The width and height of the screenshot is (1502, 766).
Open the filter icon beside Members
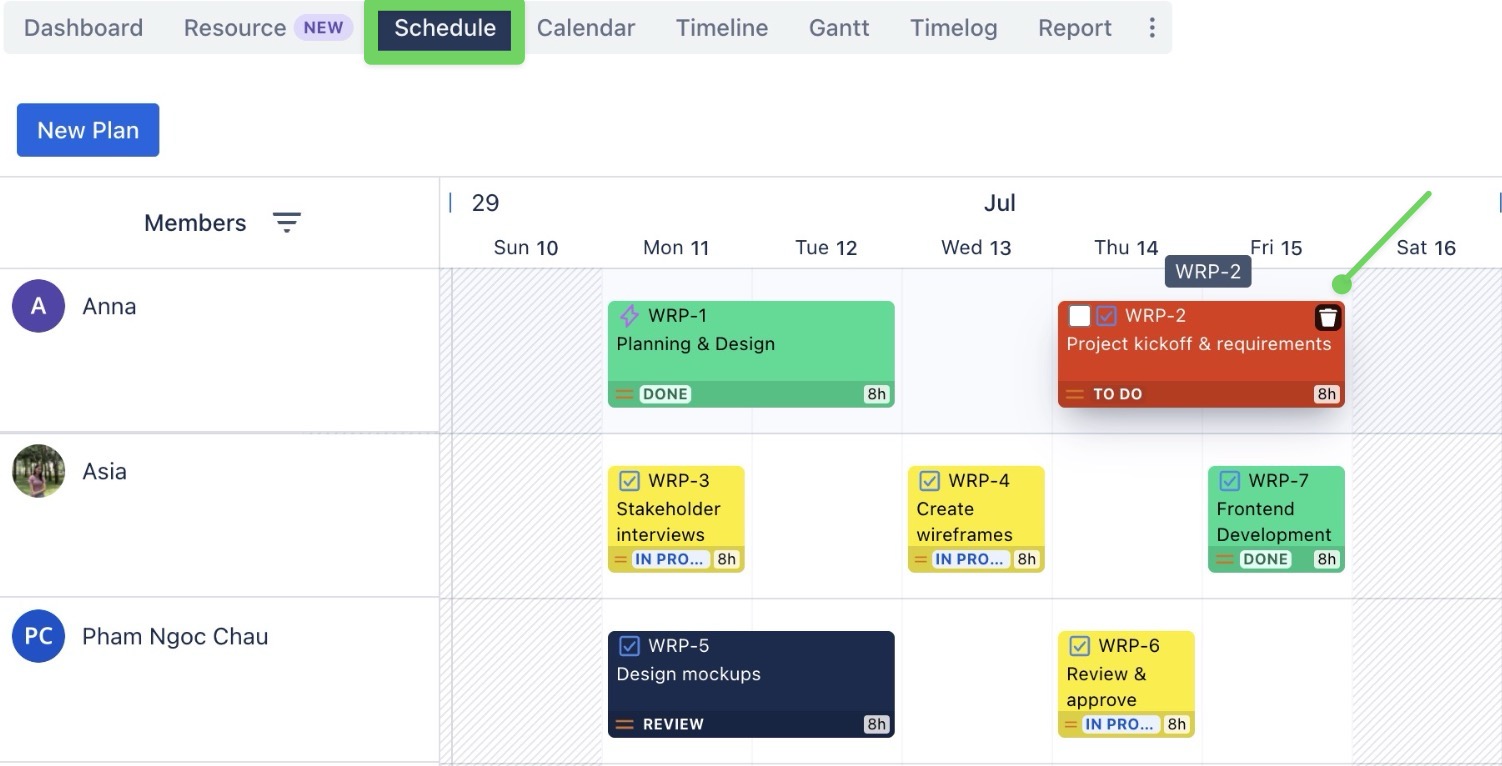(287, 223)
